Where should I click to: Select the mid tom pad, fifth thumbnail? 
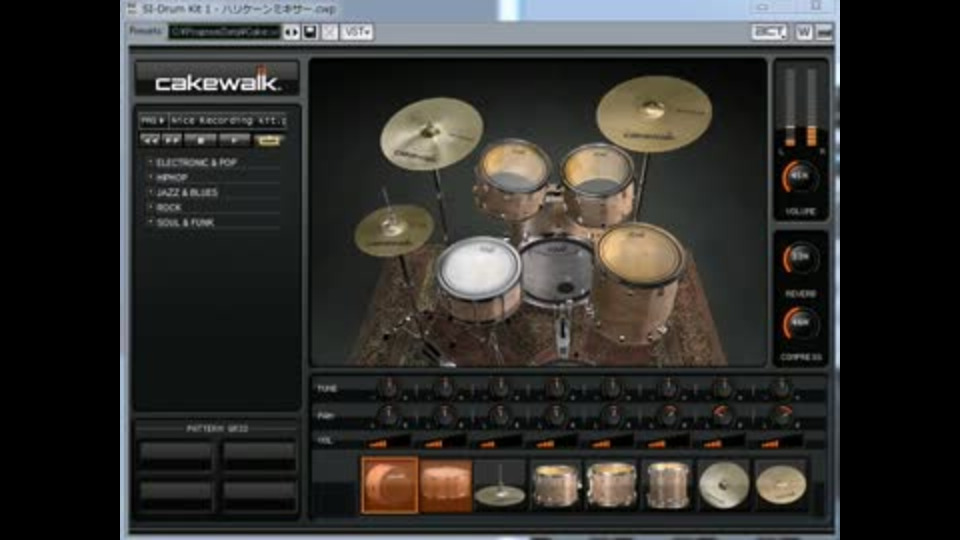point(612,484)
